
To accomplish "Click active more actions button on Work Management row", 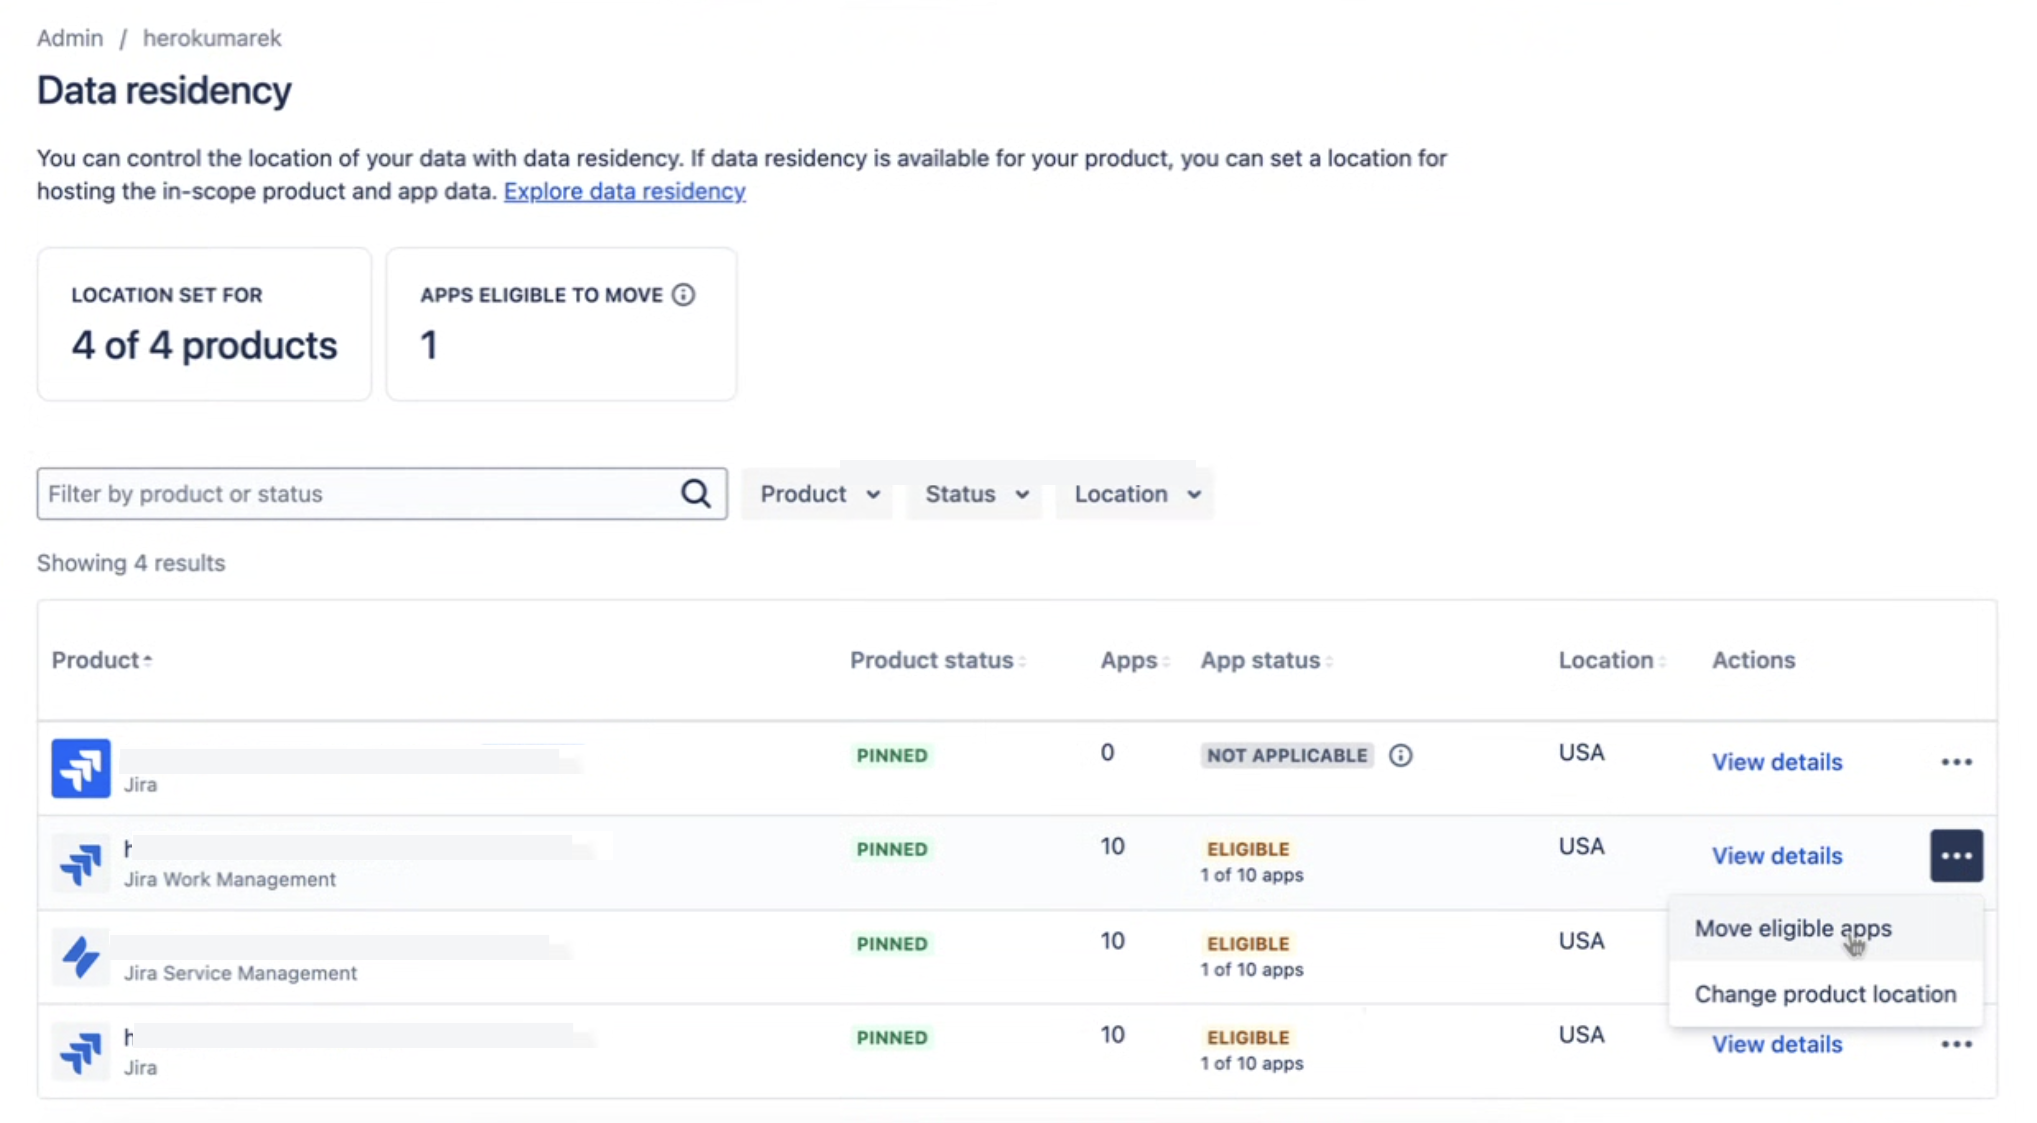I will (x=1956, y=856).
